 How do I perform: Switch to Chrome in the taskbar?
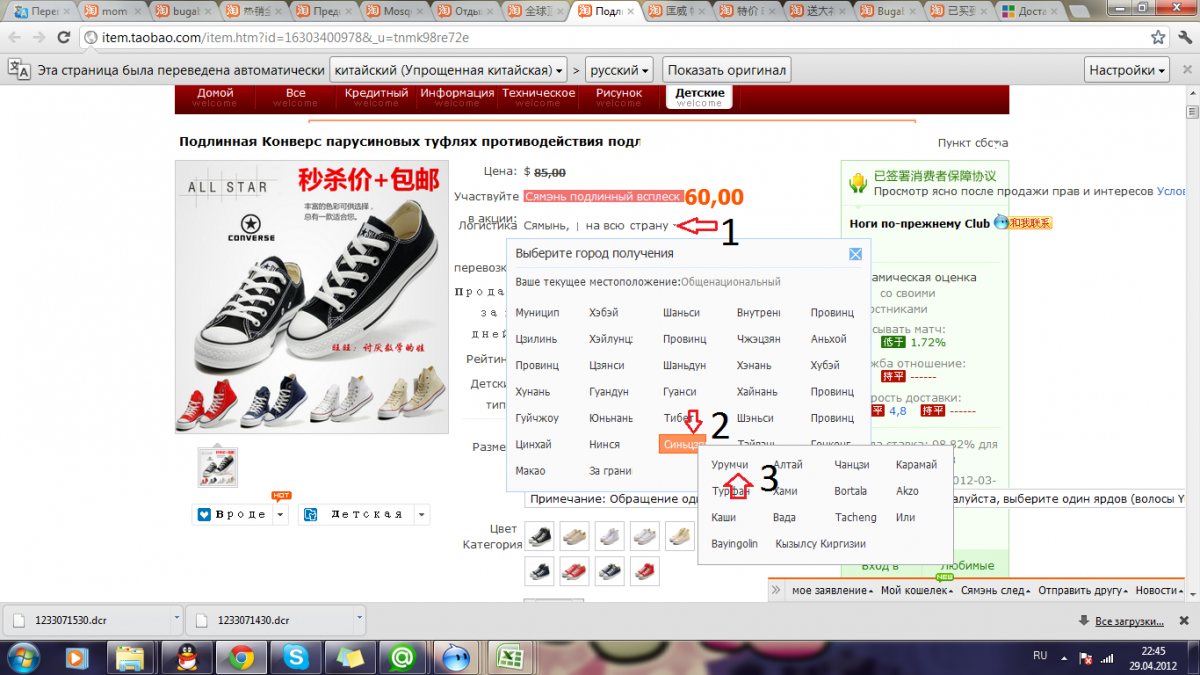coord(240,657)
